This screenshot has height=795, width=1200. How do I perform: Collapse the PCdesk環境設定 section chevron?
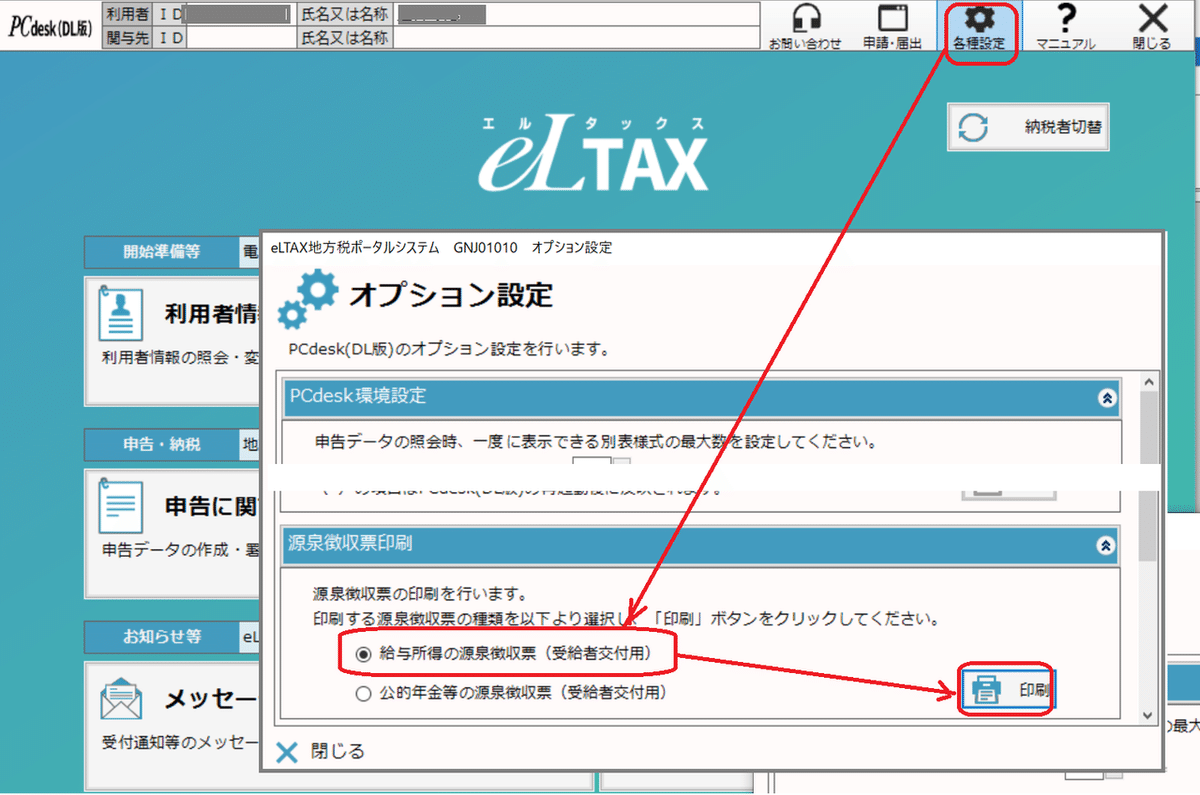1105,397
